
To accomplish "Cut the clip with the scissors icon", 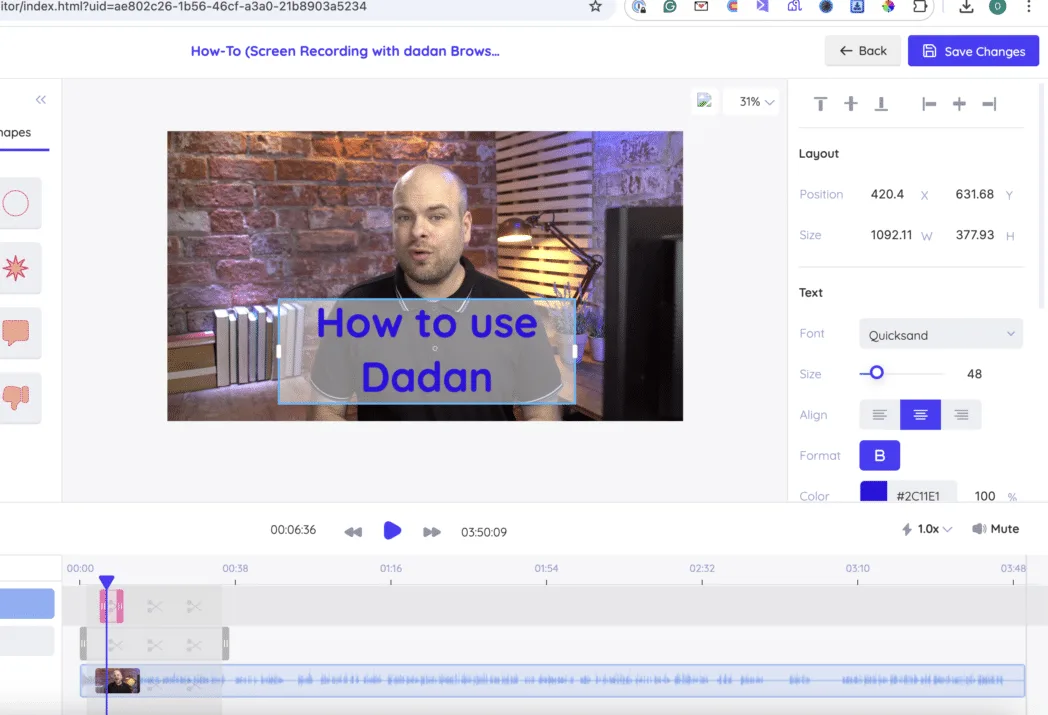I will point(154,606).
